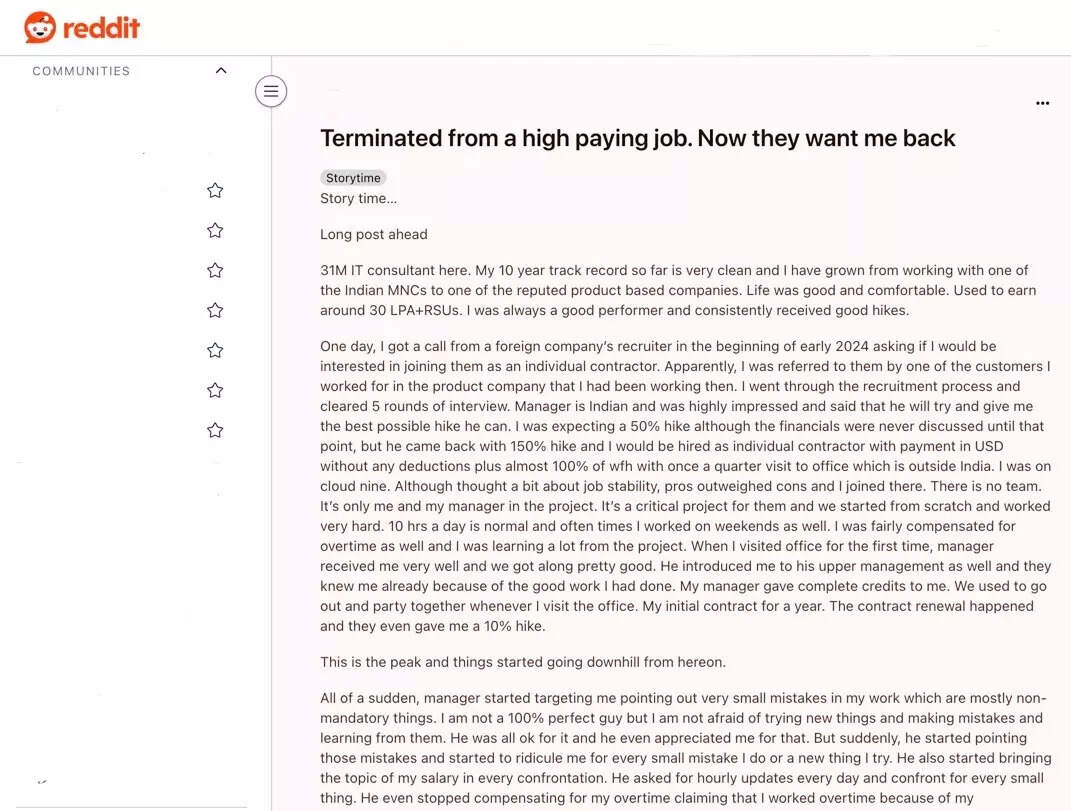The image size is (1071, 811).
Task: Star the sixth community in the list
Action: tap(215, 390)
